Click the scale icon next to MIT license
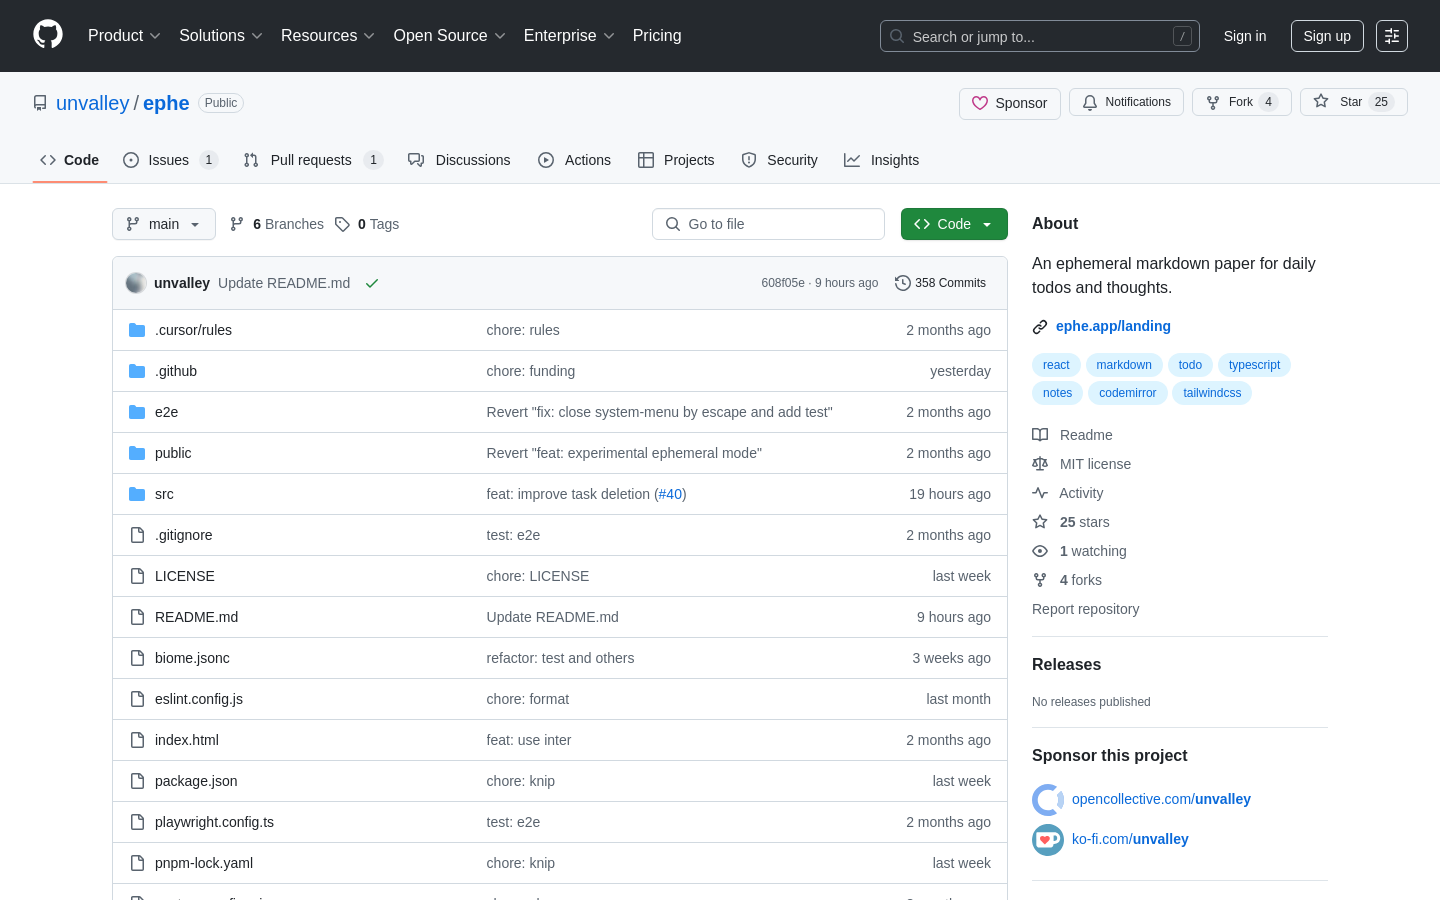 click(1040, 464)
